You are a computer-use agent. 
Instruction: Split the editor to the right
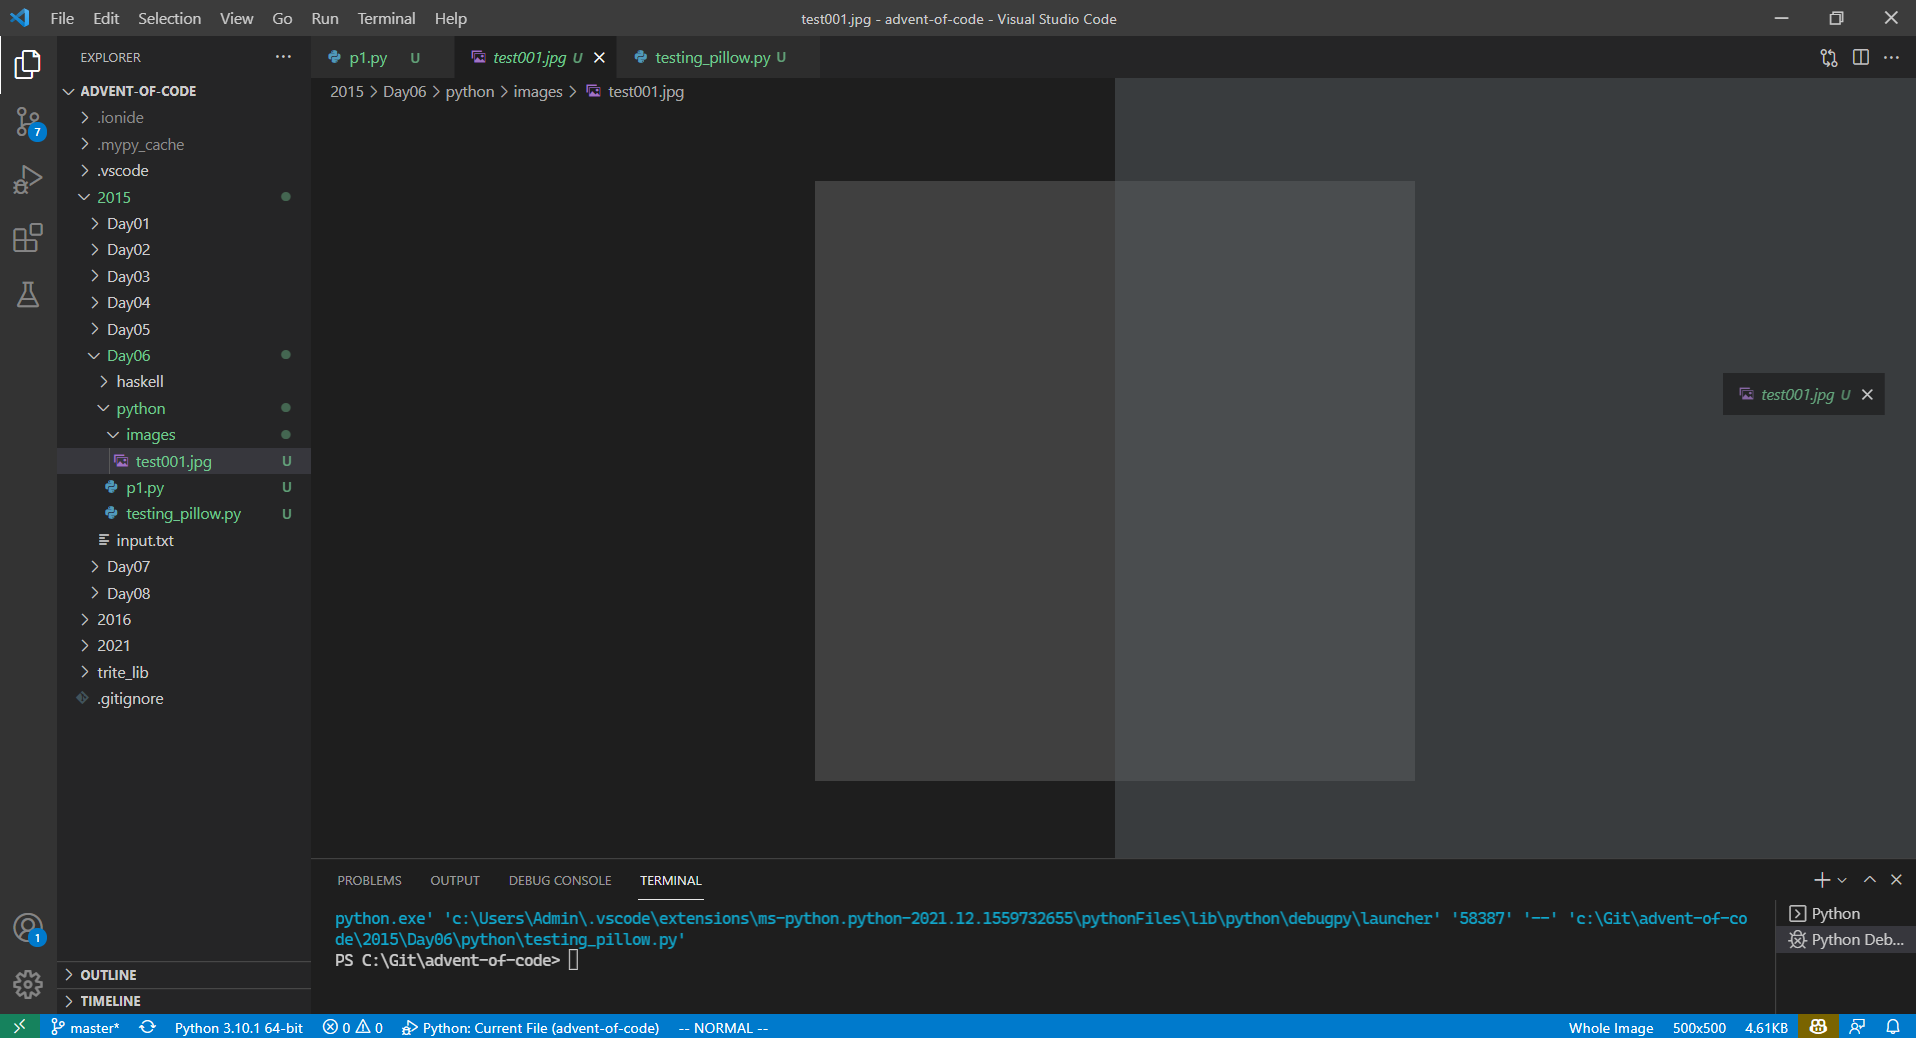click(1861, 58)
